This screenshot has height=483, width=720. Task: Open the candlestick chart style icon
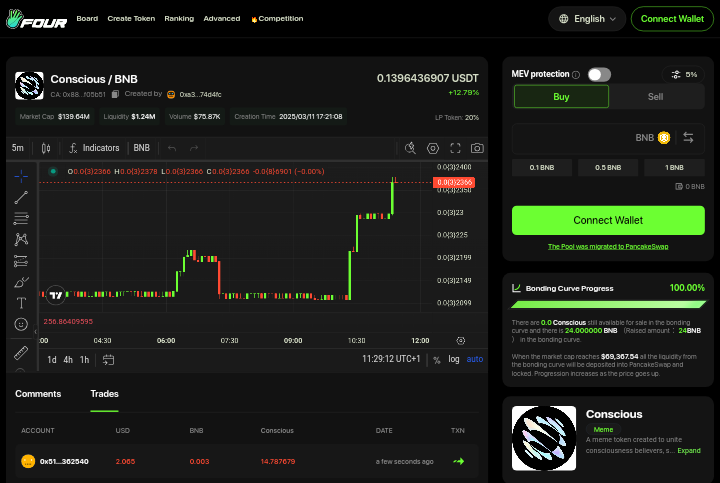pos(46,148)
